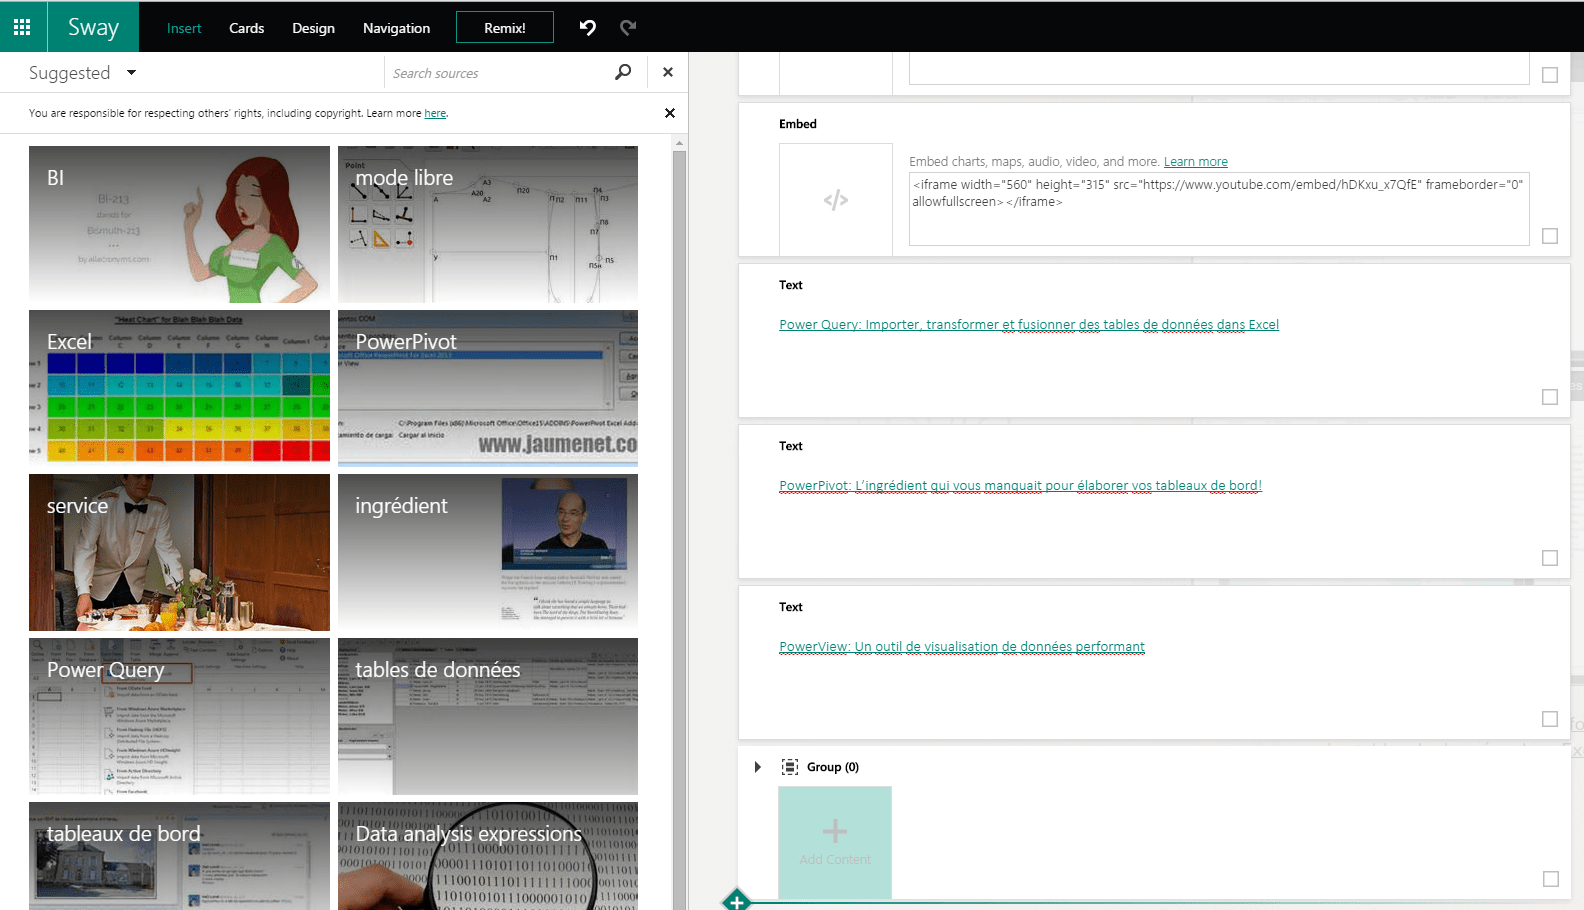Click the Undo arrow icon
This screenshot has width=1584, height=910.
click(588, 27)
